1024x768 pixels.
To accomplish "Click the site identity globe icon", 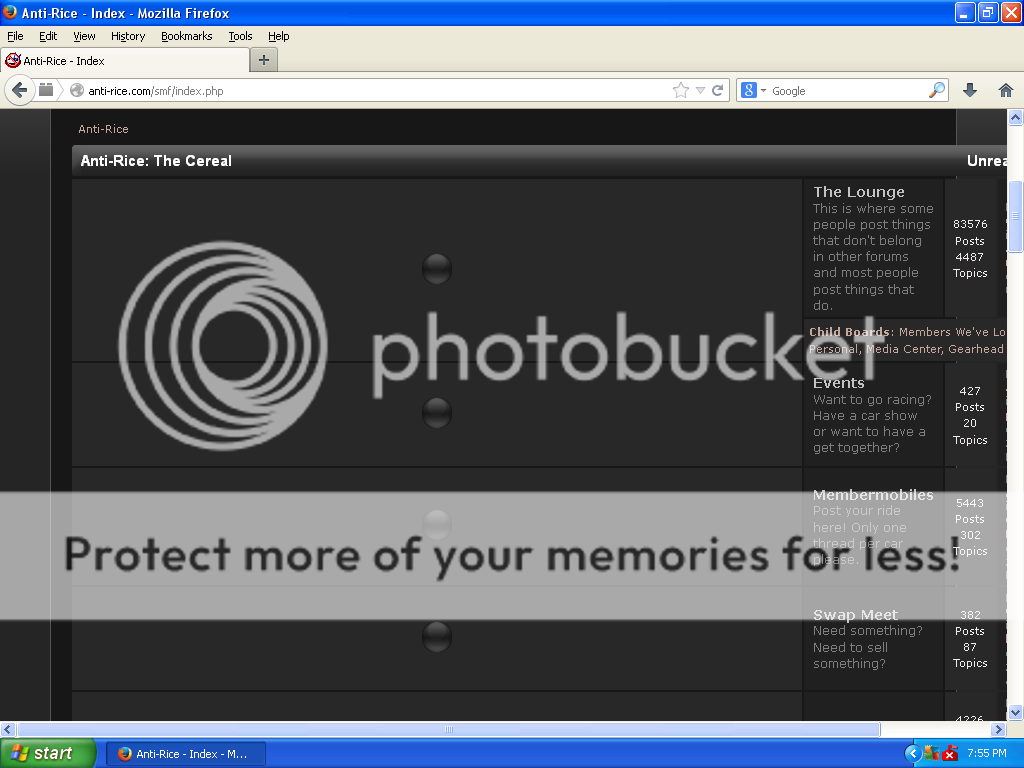I will tap(77, 91).
